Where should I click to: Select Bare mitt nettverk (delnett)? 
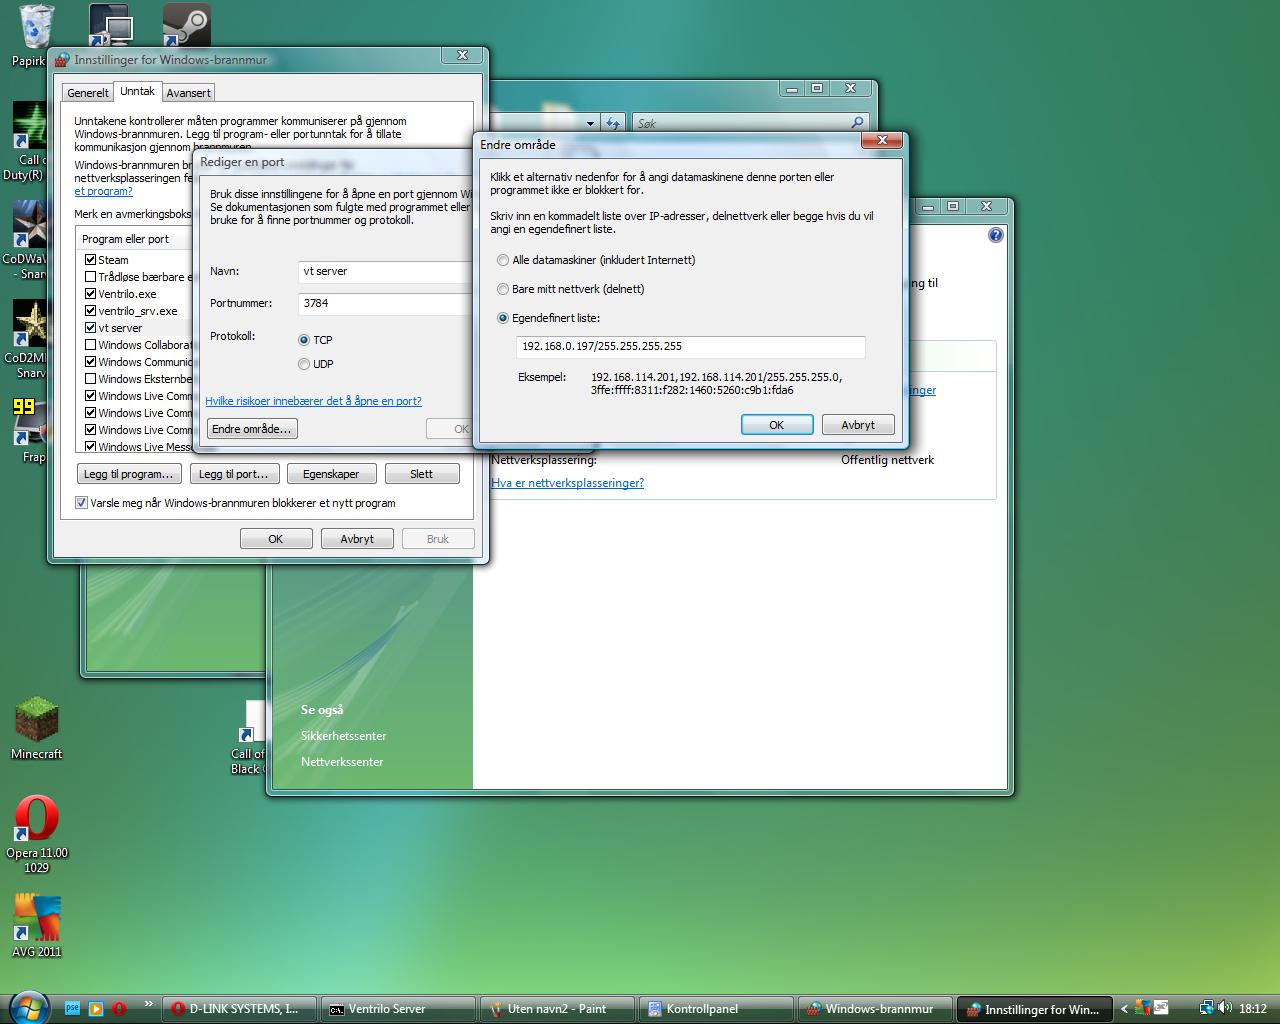pos(503,289)
